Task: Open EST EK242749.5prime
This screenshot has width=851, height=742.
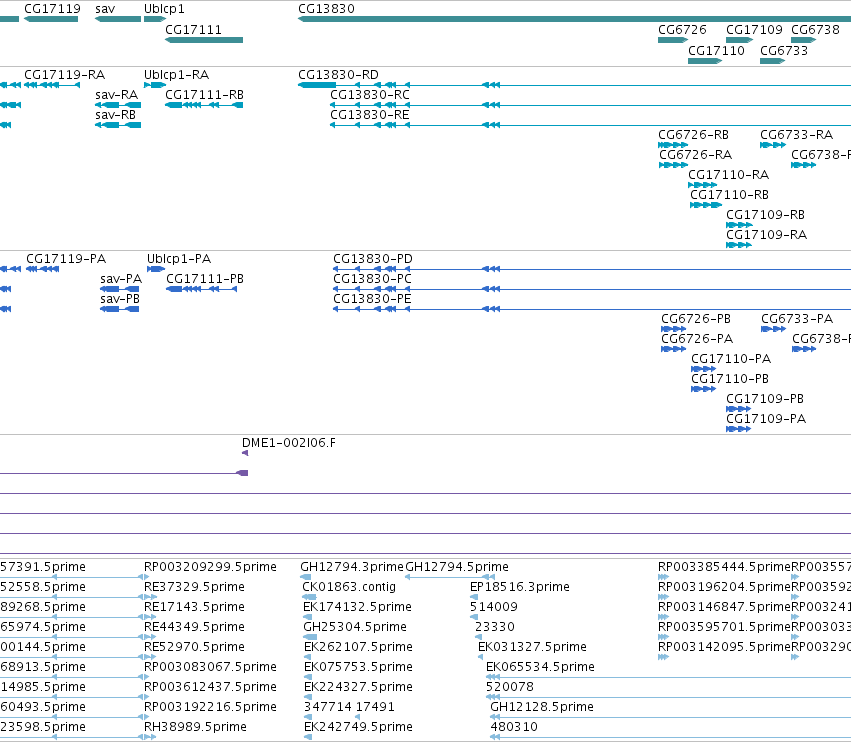Action: [358, 726]
